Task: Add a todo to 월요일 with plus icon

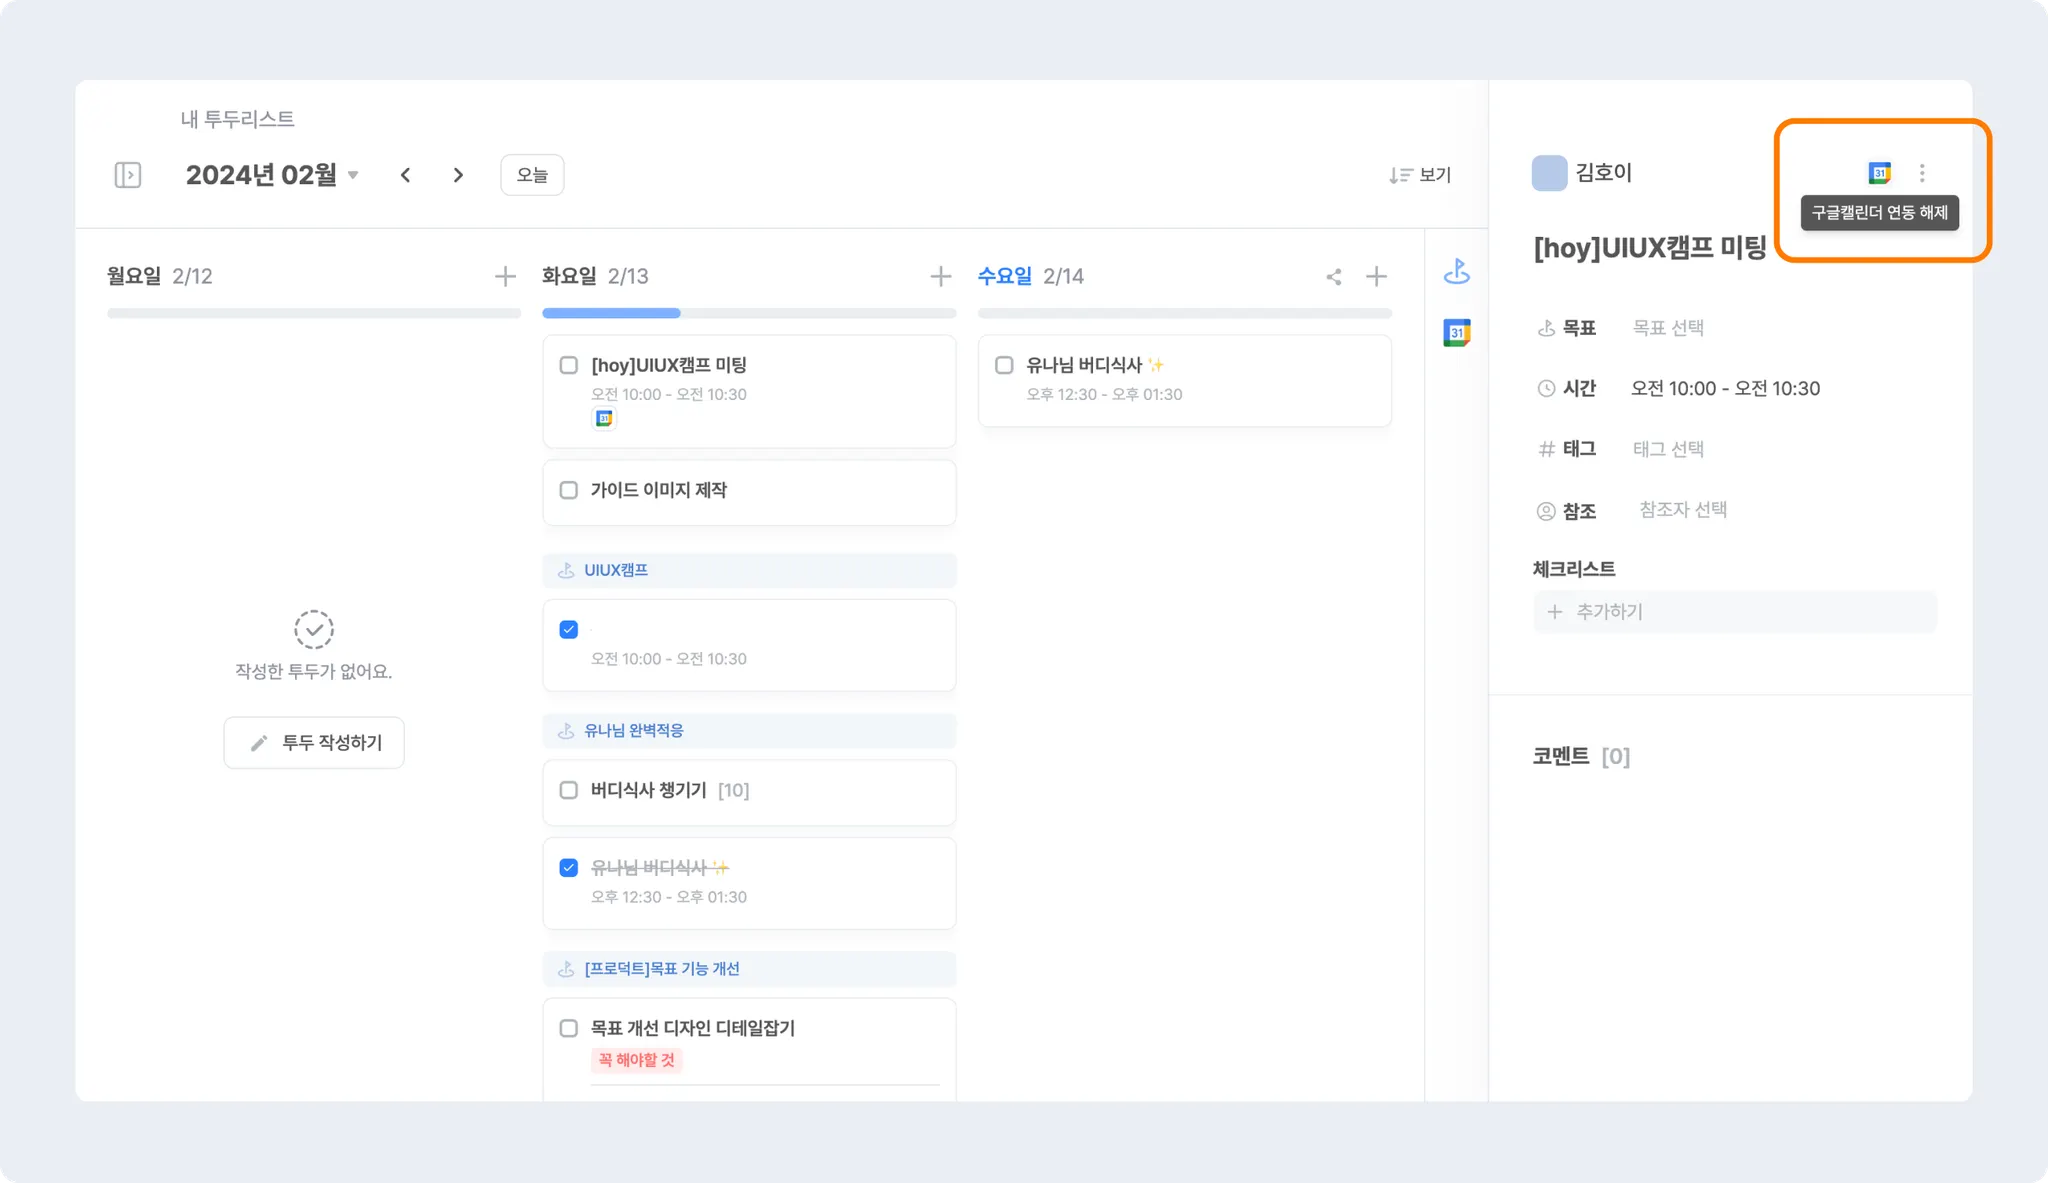Action: point(505,276)
